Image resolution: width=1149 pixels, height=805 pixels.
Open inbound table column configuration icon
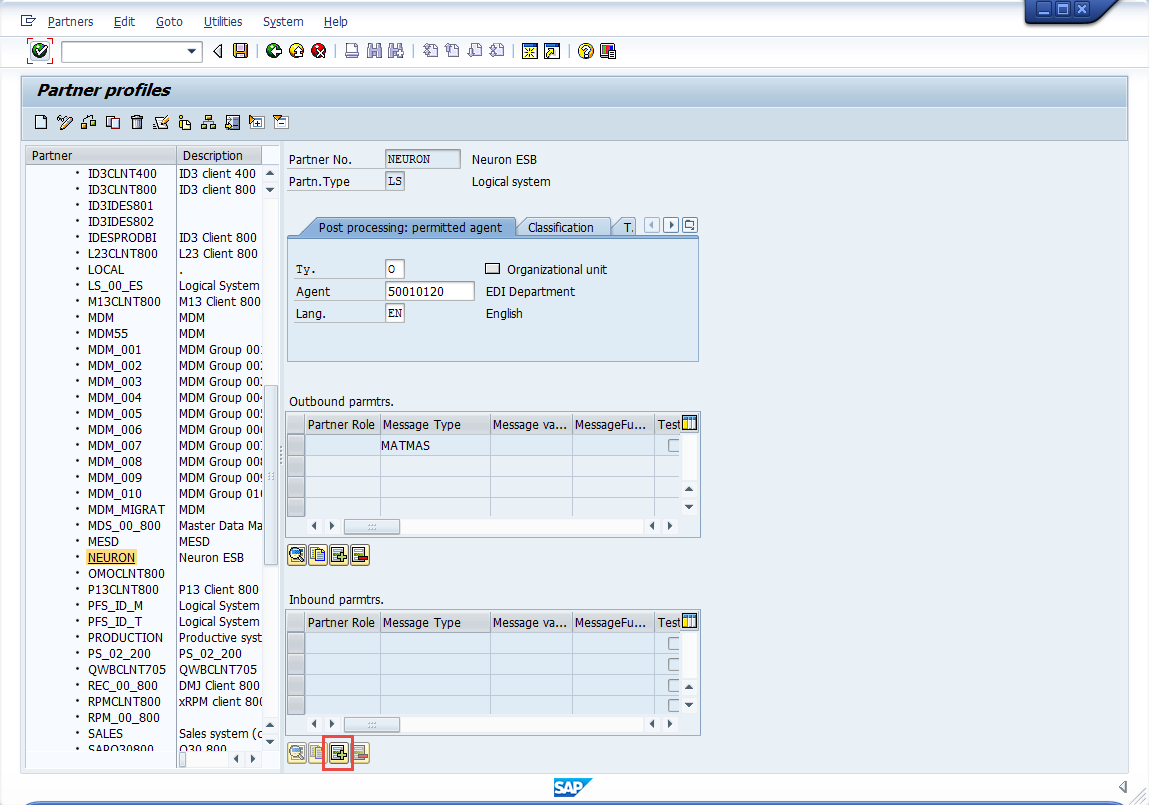pos(690,621)
